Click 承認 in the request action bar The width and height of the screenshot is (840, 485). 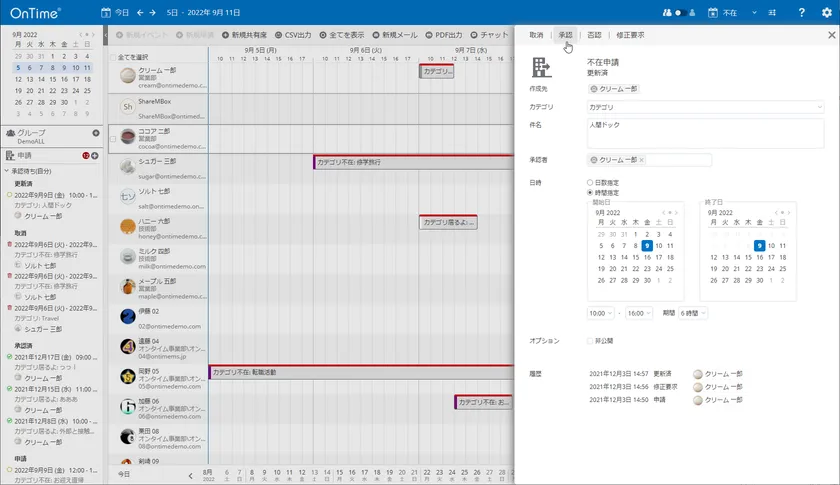coord(566,35)
